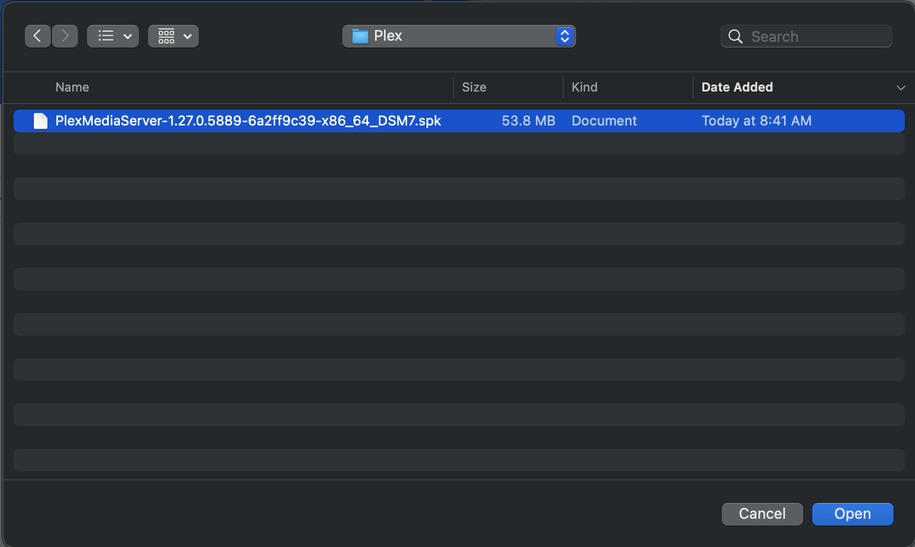Screen dimensions: 915x547
Task: Click the 53.8 MB size cell
Action: click(528, 121)
